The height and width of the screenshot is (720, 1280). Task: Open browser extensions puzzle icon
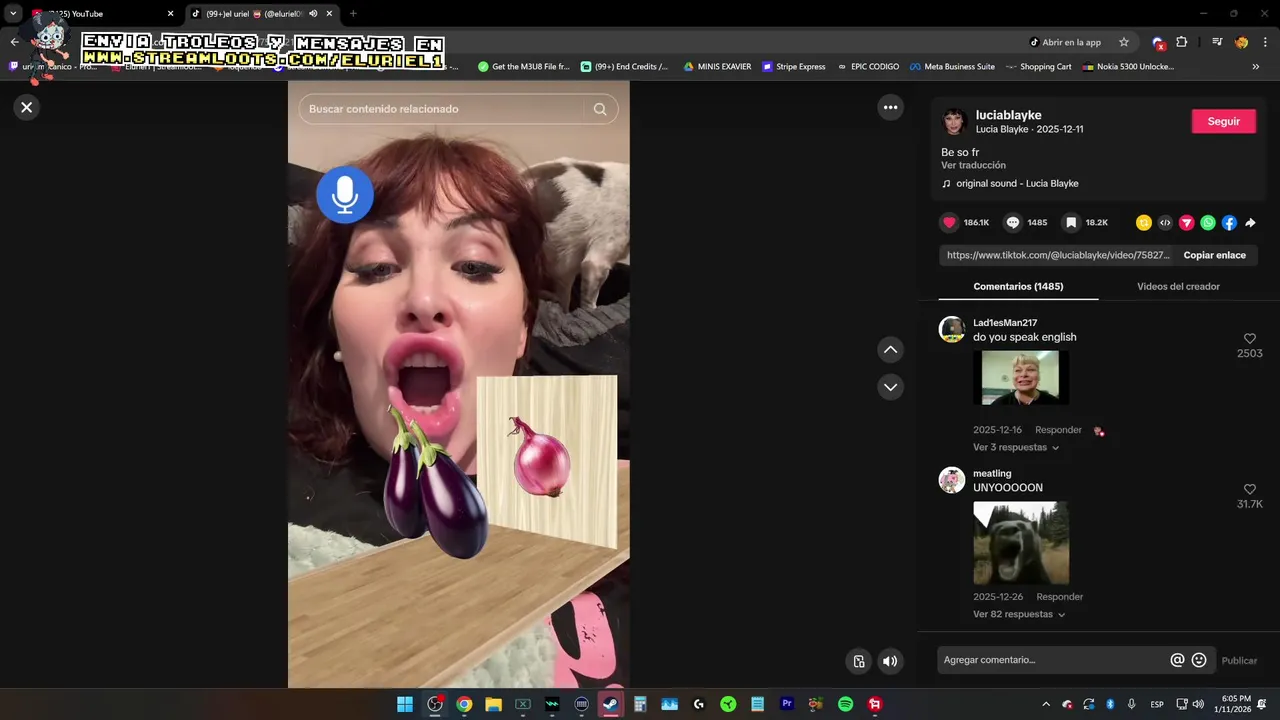pos(1182,42)
